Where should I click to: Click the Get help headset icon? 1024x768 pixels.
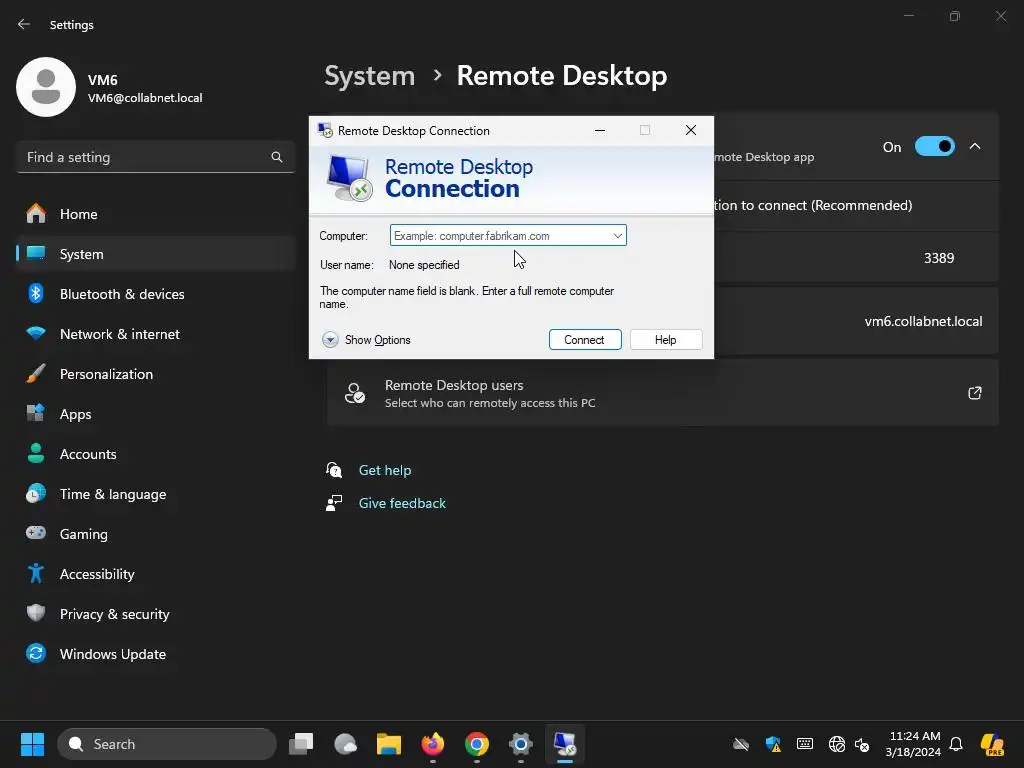[x=334, y=470]
